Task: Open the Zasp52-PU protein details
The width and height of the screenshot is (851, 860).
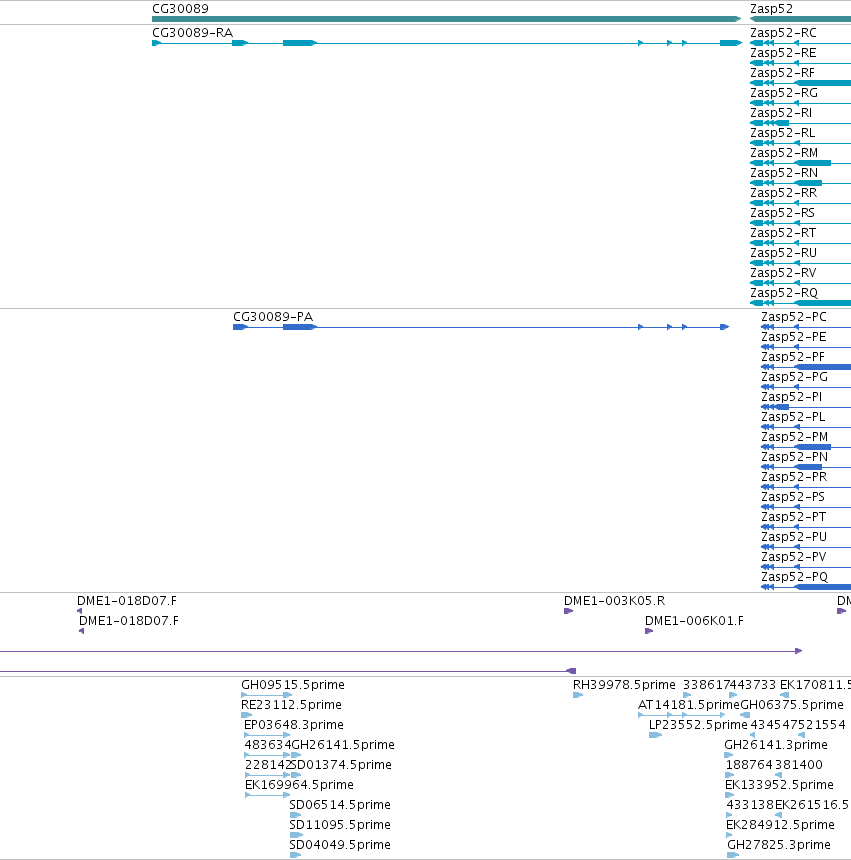Action: [794, 537]
